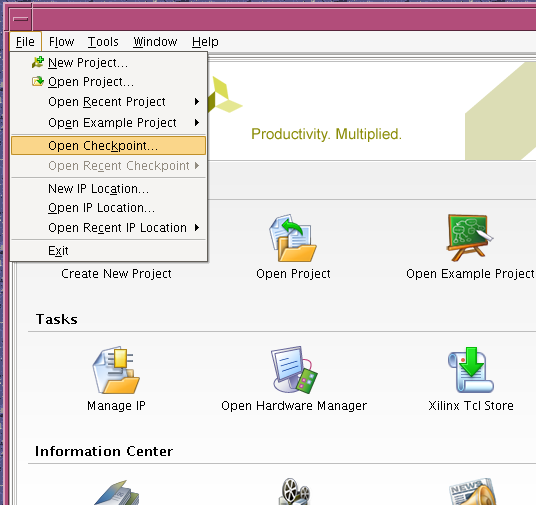The image size is (536, 505).
Task: Open the Tools menu
Action: [103, 42]
